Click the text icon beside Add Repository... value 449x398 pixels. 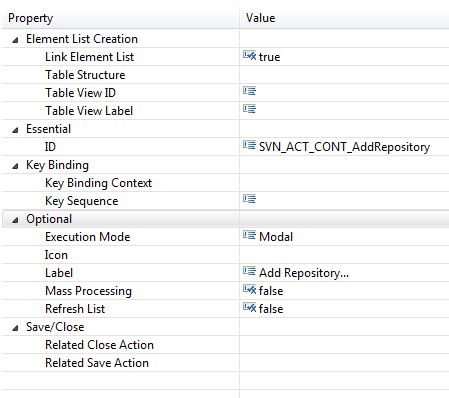(249, 271)
